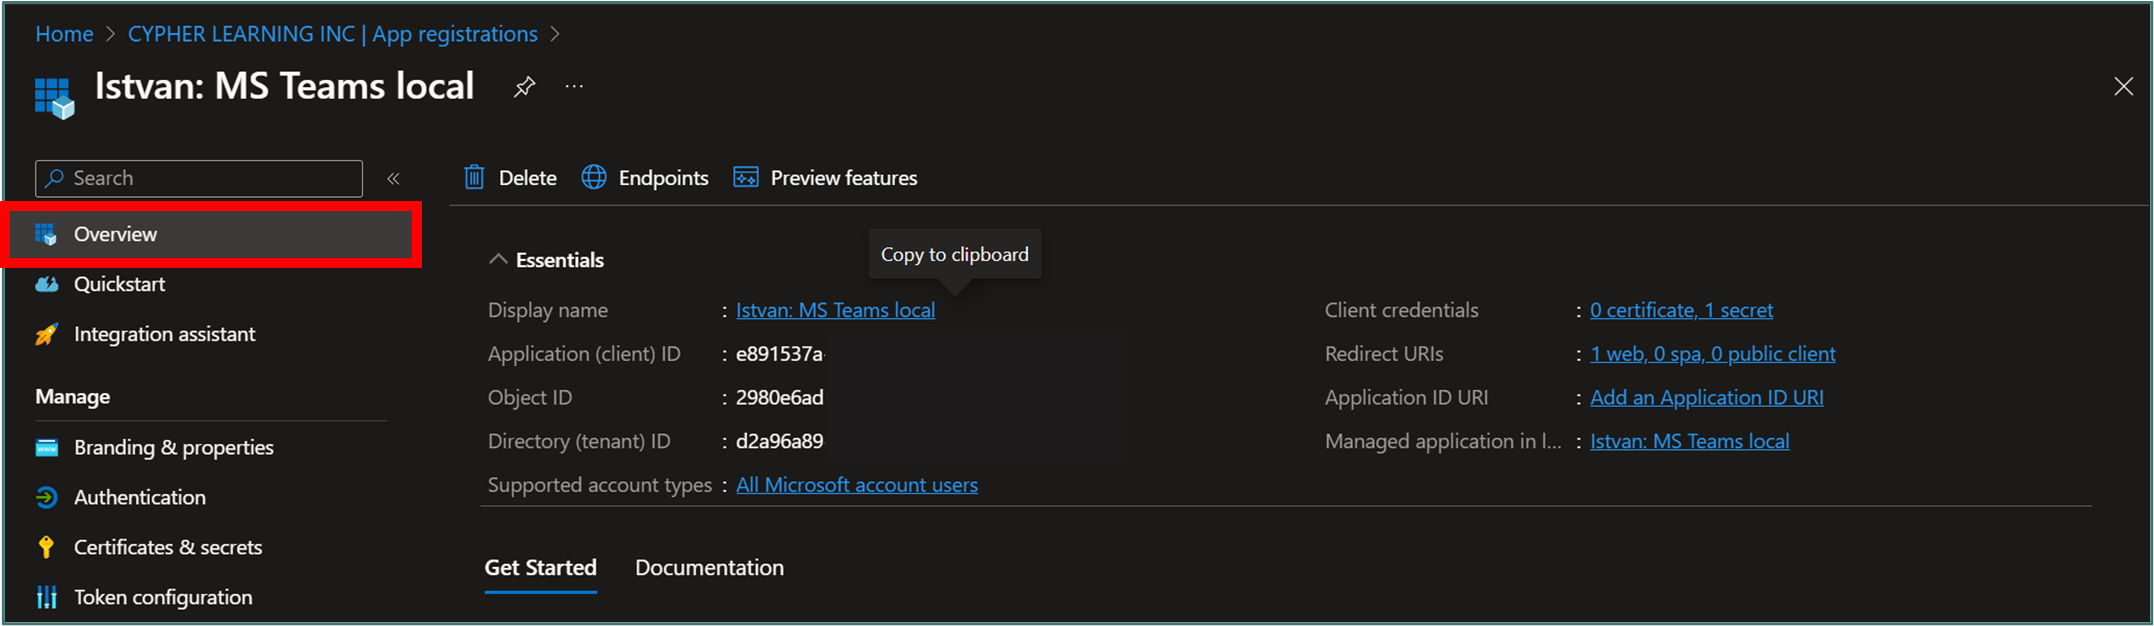Image resolution: width=2154 pixels, height=626 pixels.
Task: Open Certificates & secrets
Action: click(167, 547)
